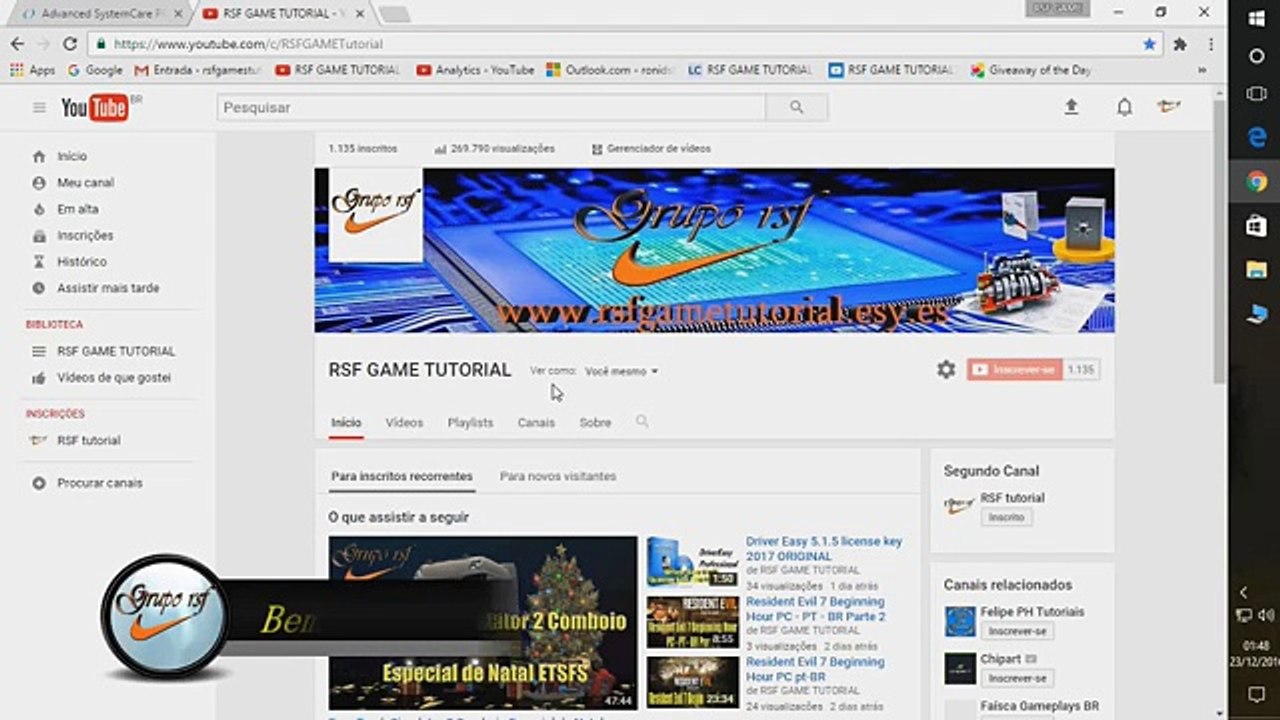1280x720 pixels.
Task: Click the Resident Evil thumbnail with 23:34 duration
Action: [x=693, y=682]
